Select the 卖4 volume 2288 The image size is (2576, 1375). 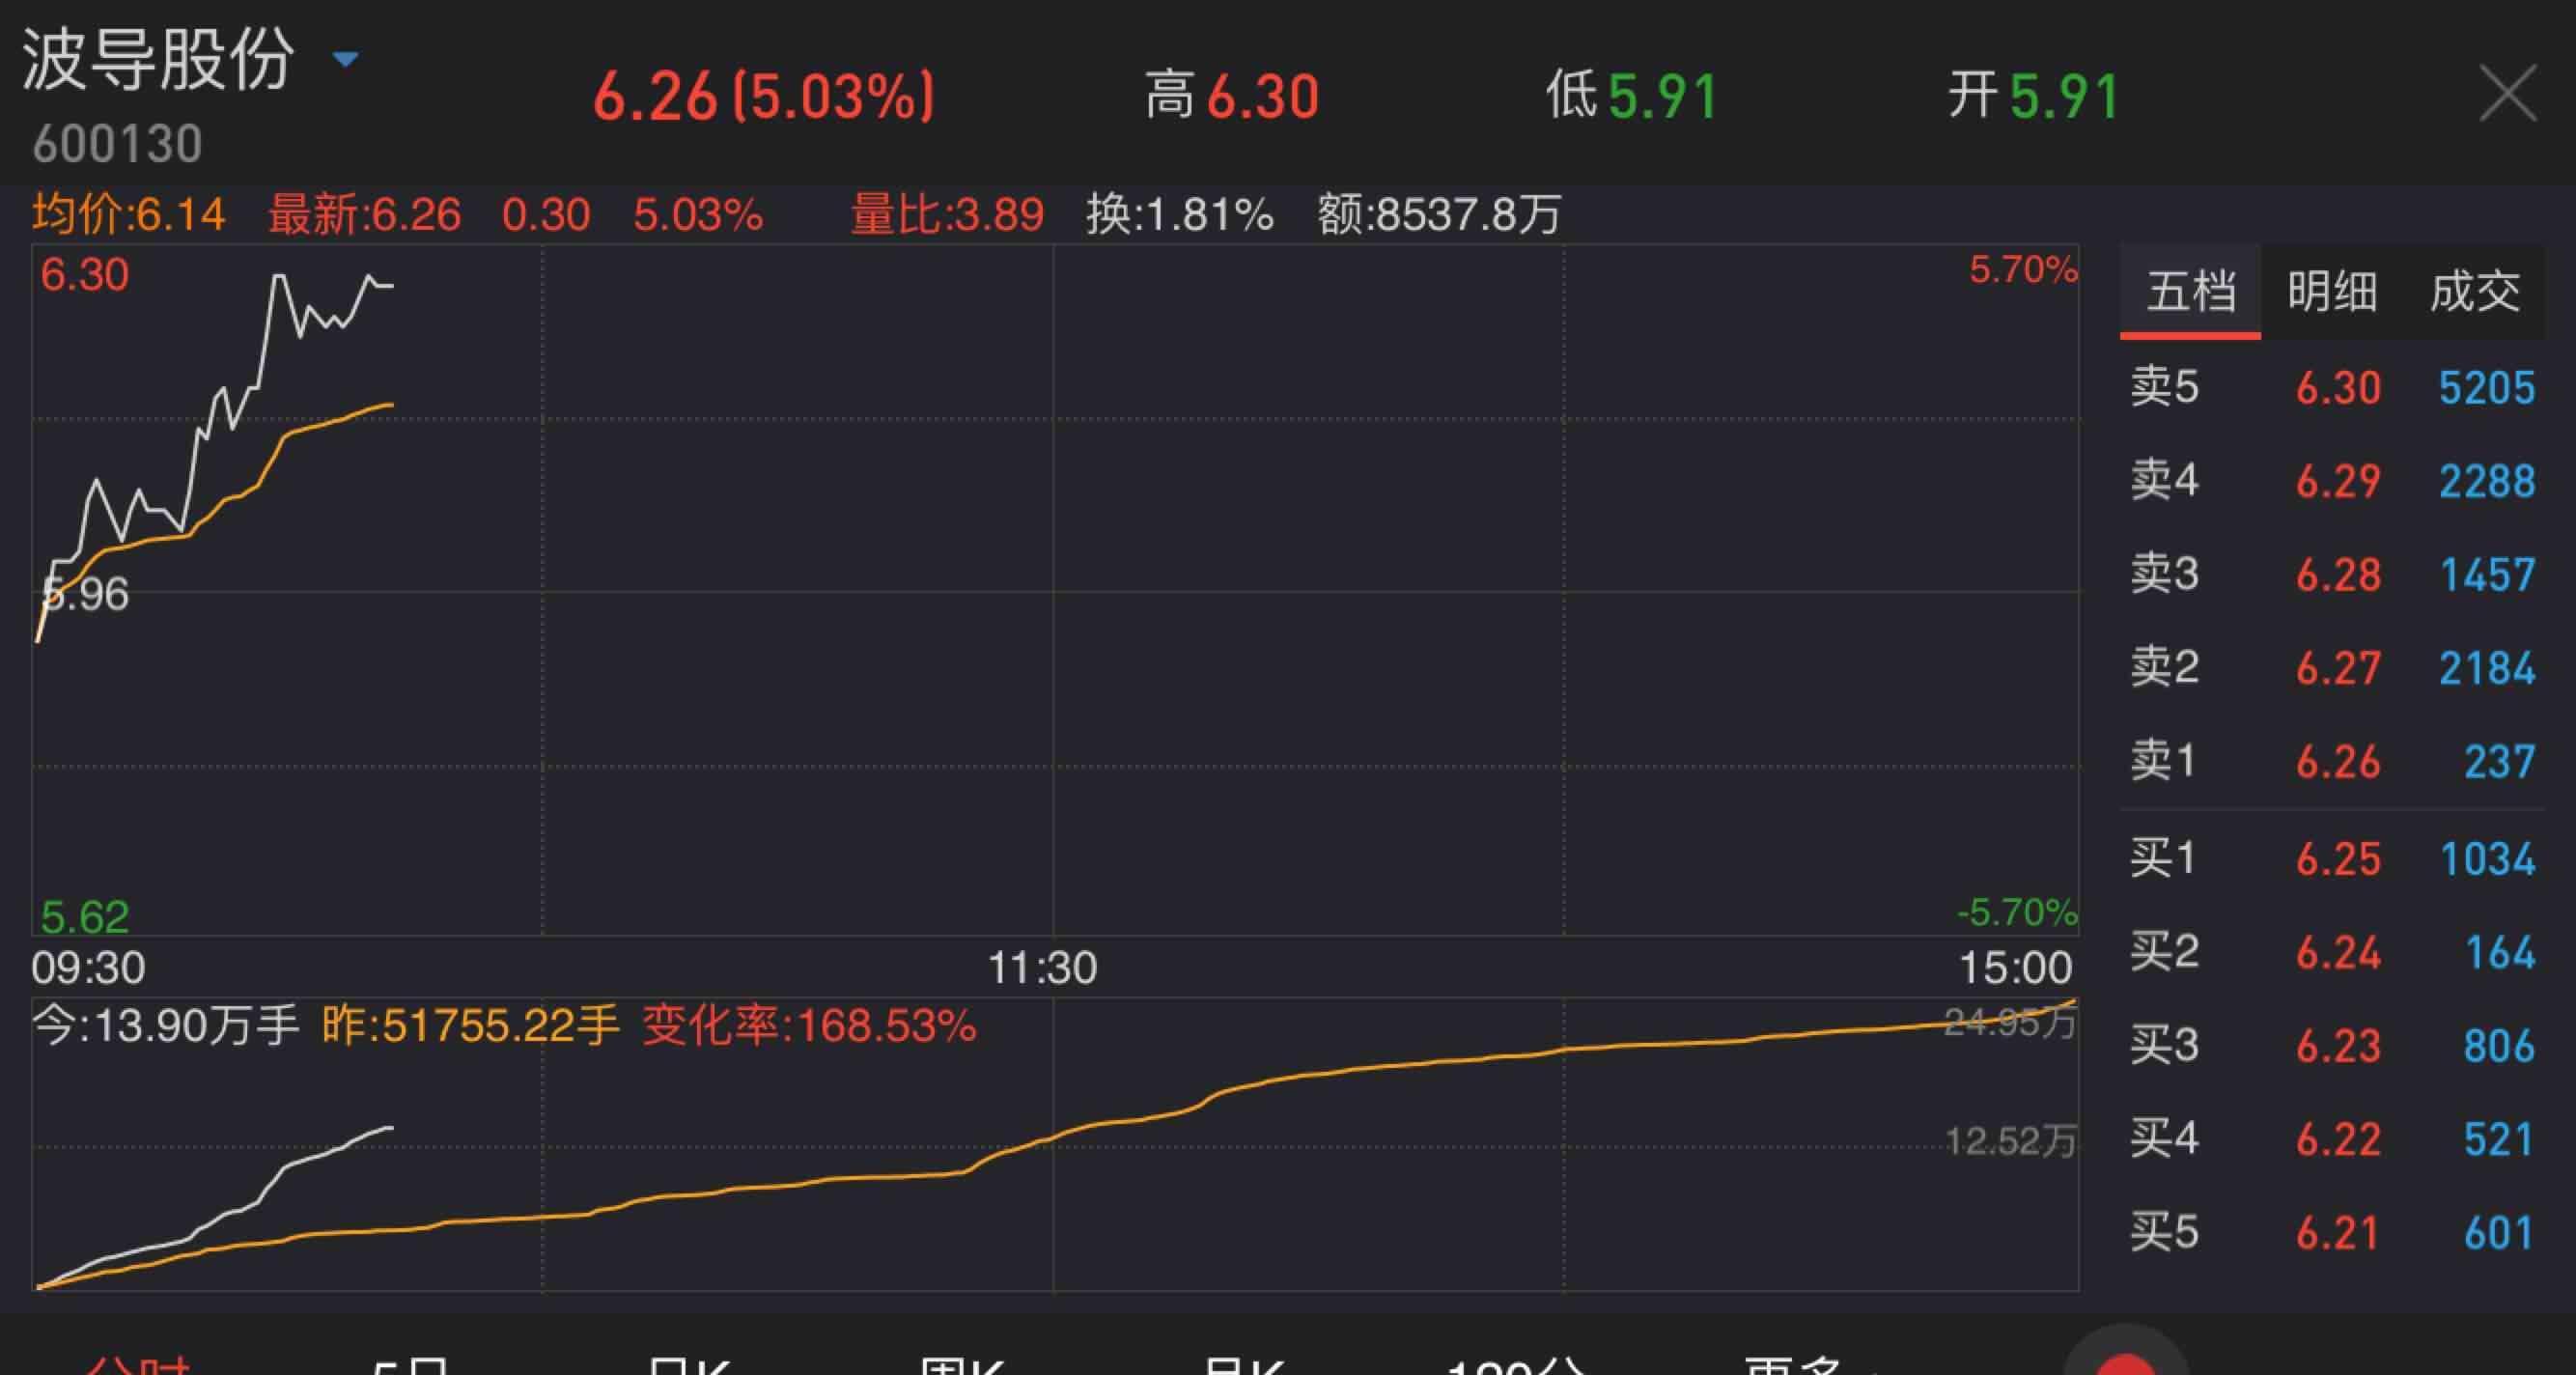(2487, 481)
